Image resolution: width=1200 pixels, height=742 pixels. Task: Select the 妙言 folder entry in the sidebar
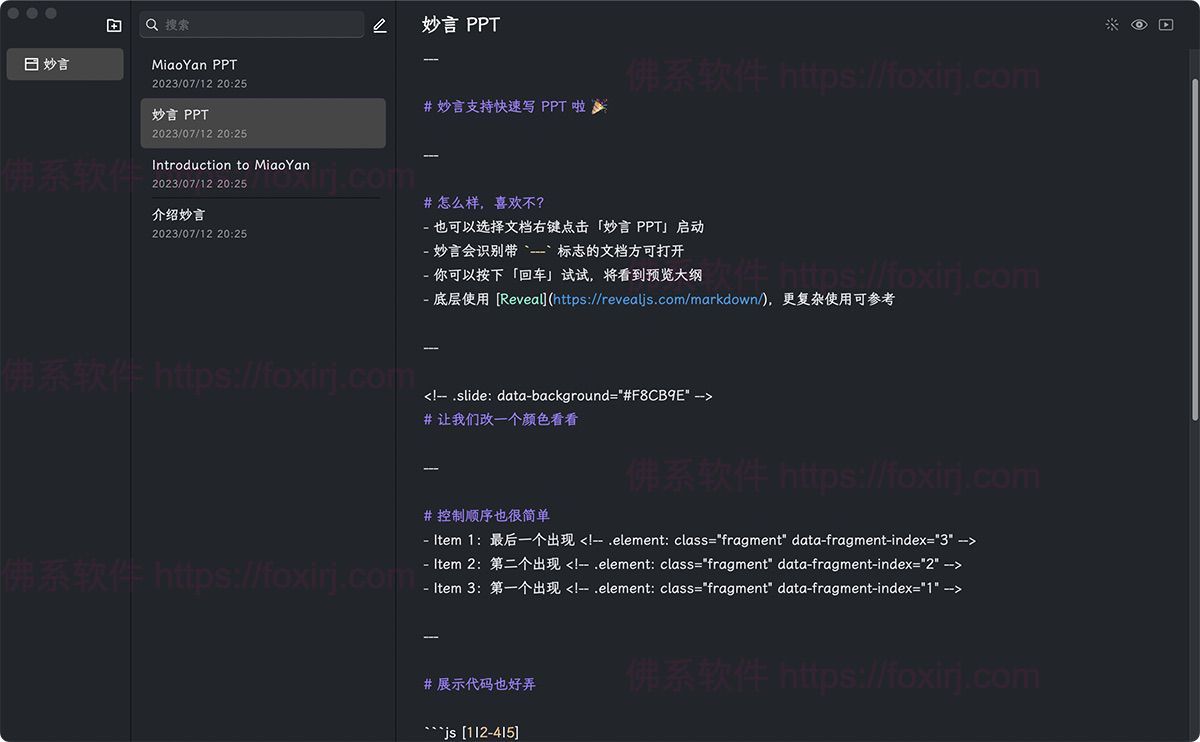(x=64, y=64)
